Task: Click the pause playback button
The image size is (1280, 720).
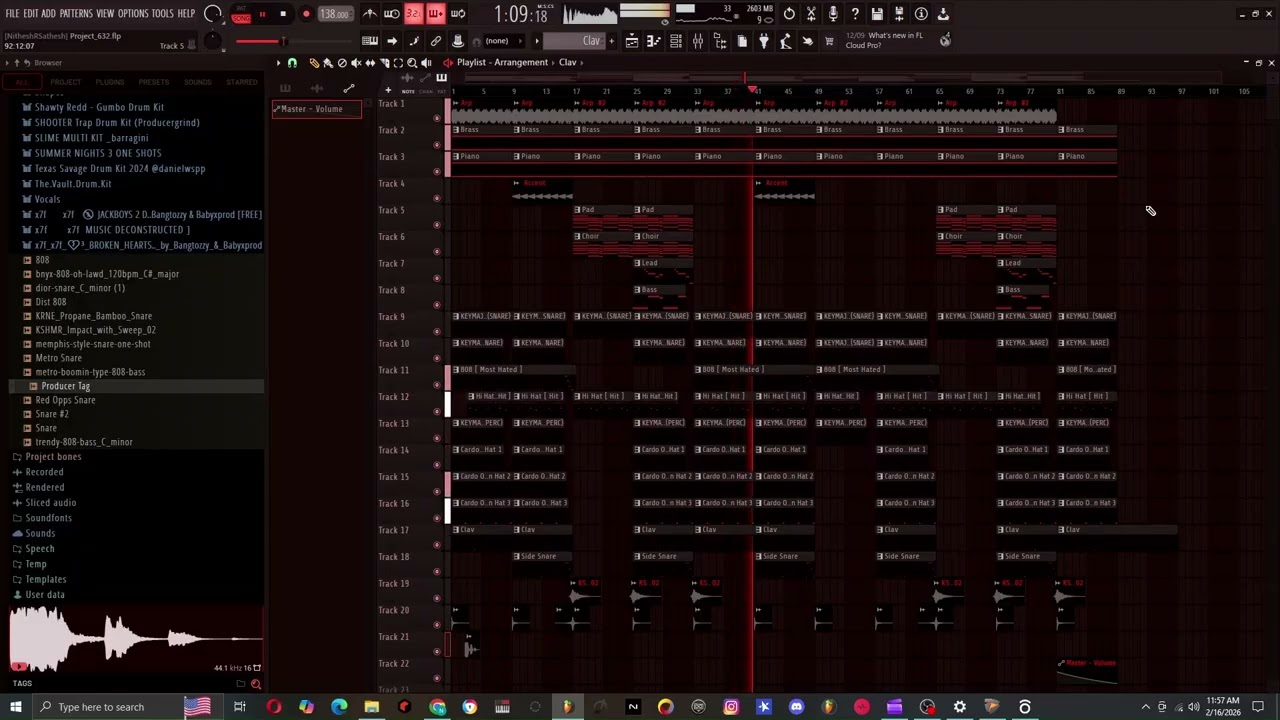Action: (262, 14)
